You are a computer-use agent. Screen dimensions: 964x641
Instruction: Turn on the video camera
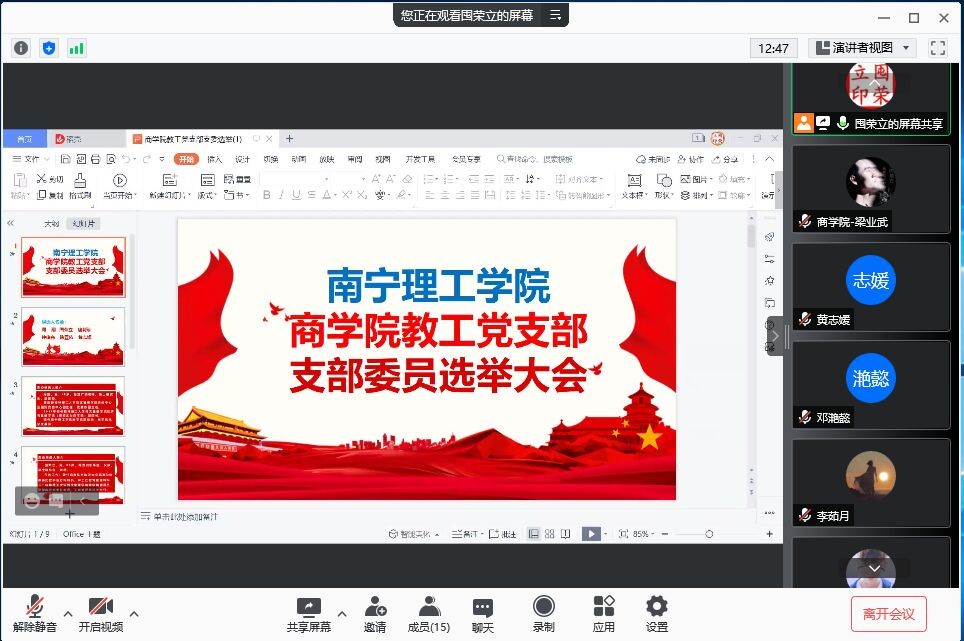point(100,613)
